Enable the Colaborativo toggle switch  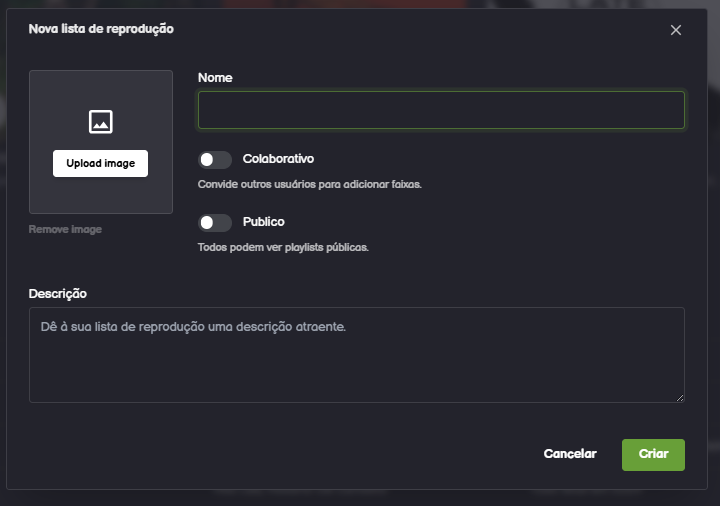pyautogui.click(x=215, y=160)
